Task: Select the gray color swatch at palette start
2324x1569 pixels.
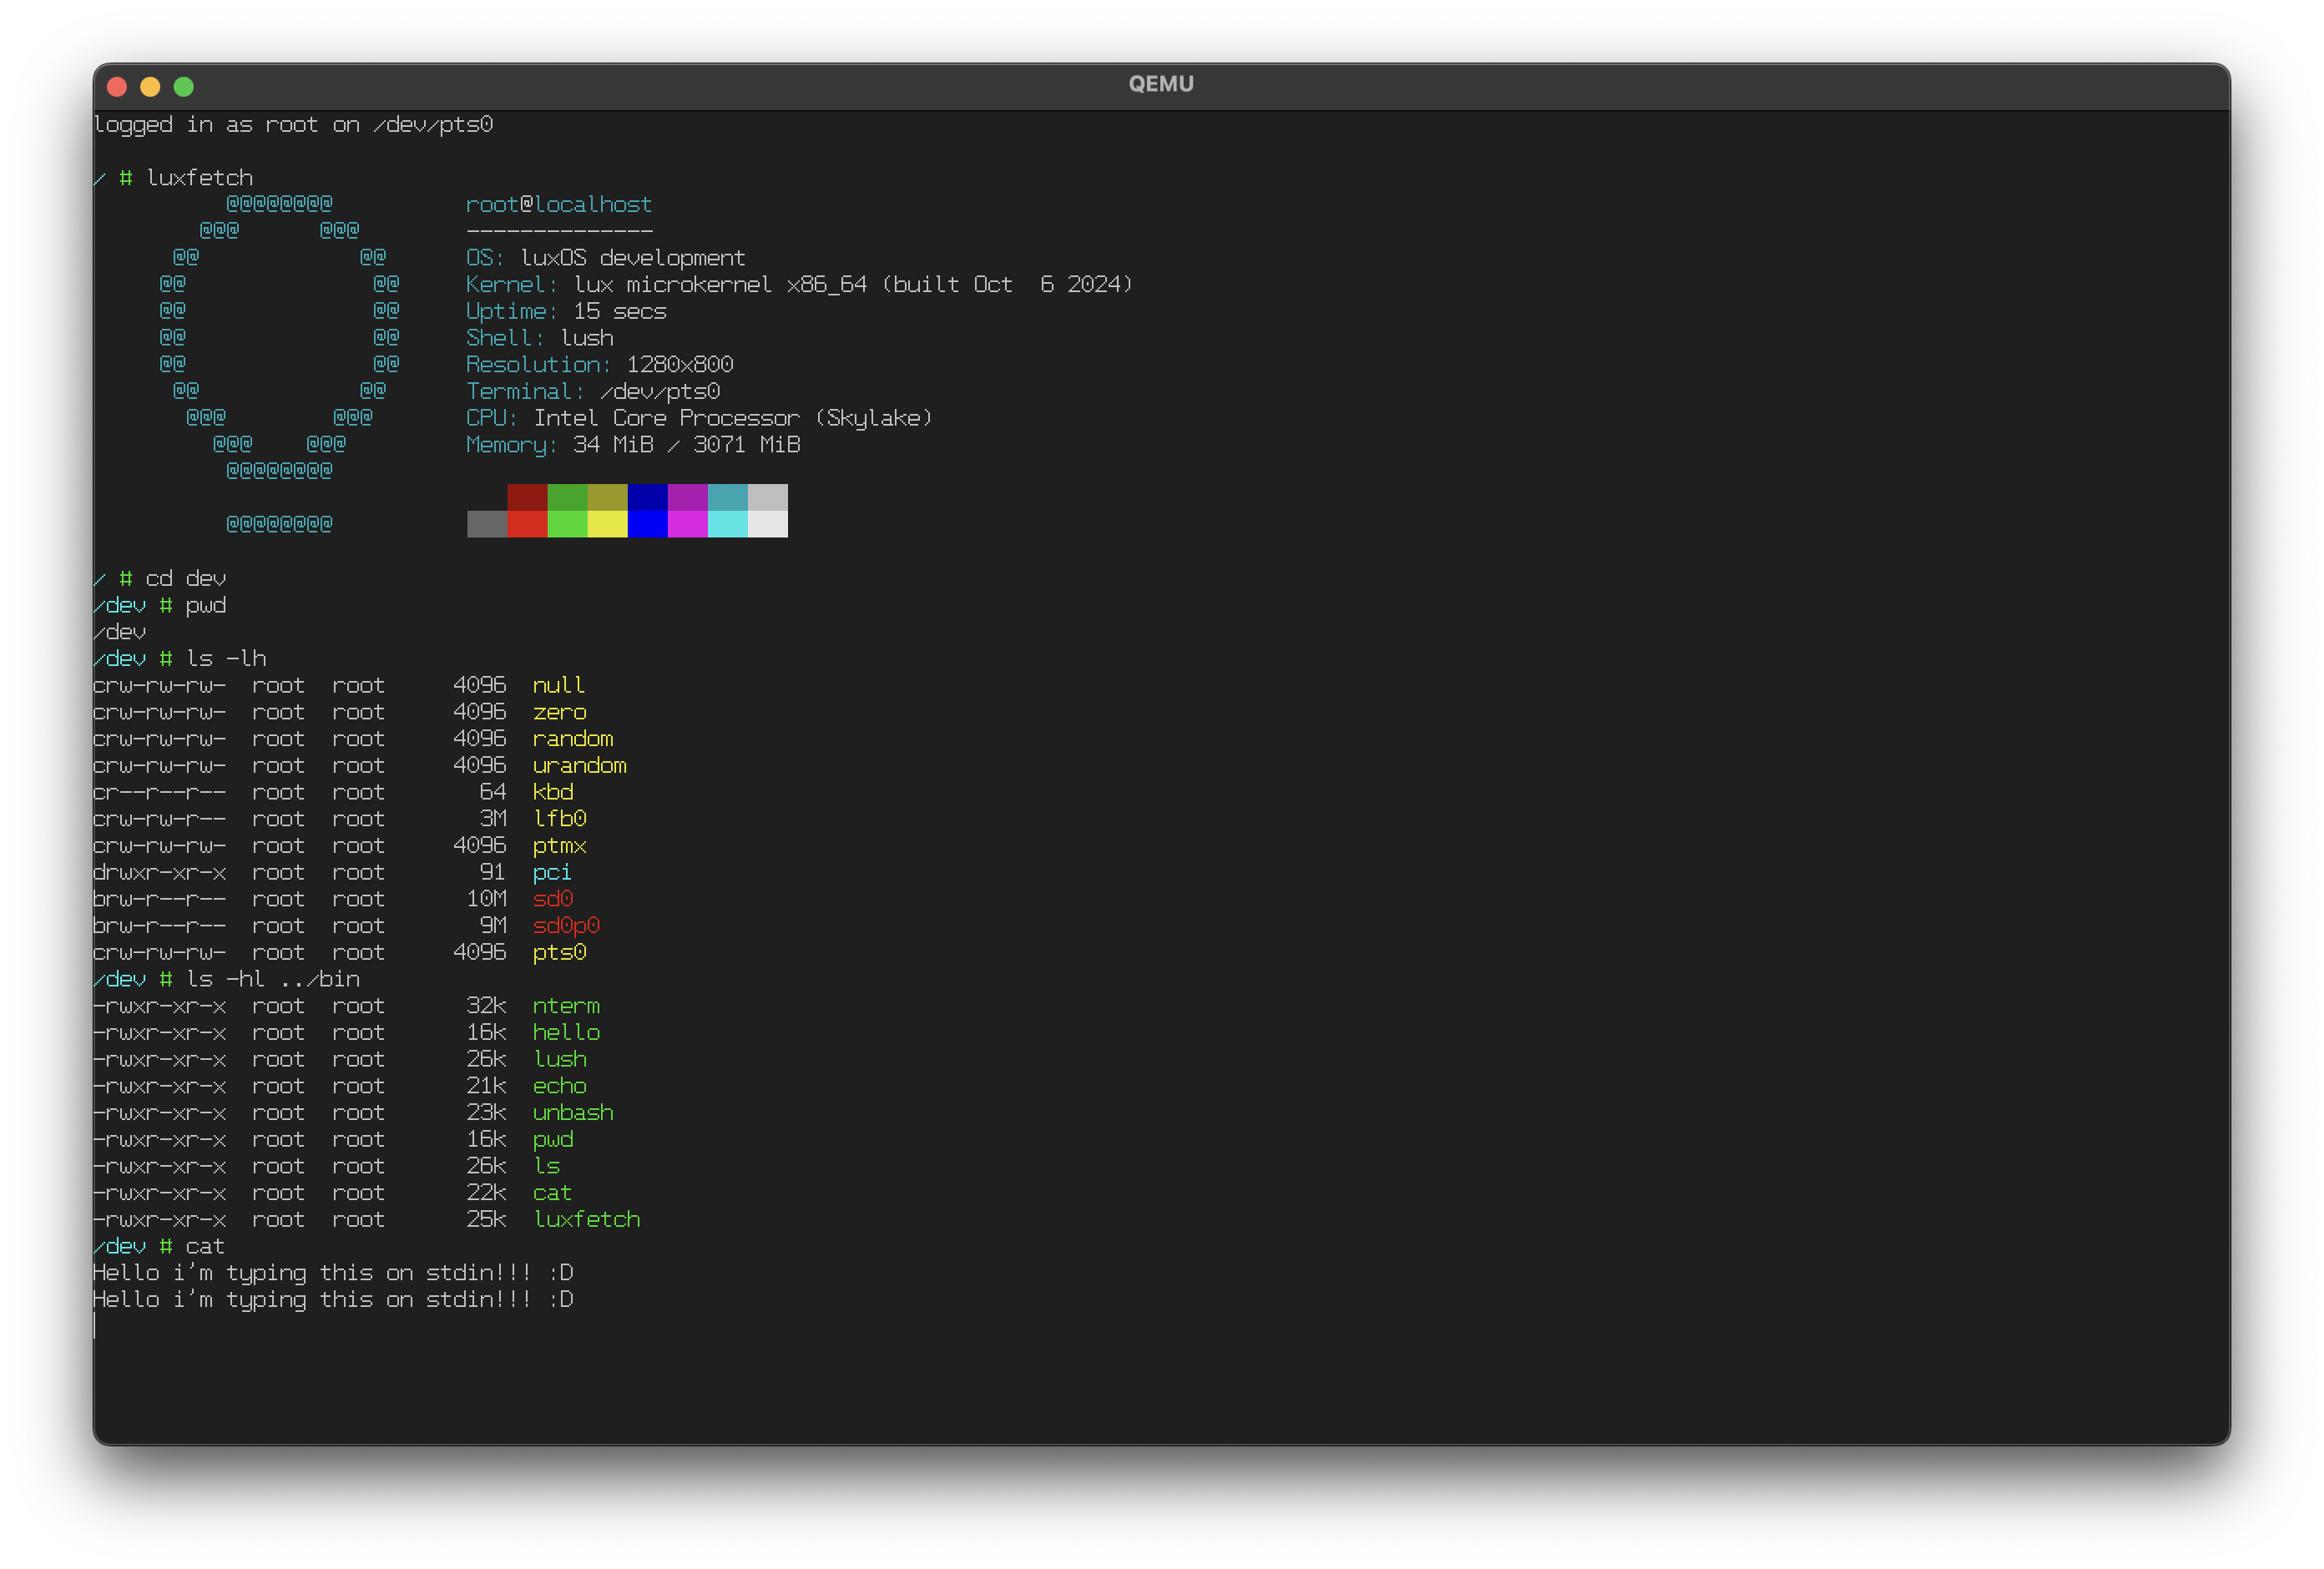Action: point(487,522)
